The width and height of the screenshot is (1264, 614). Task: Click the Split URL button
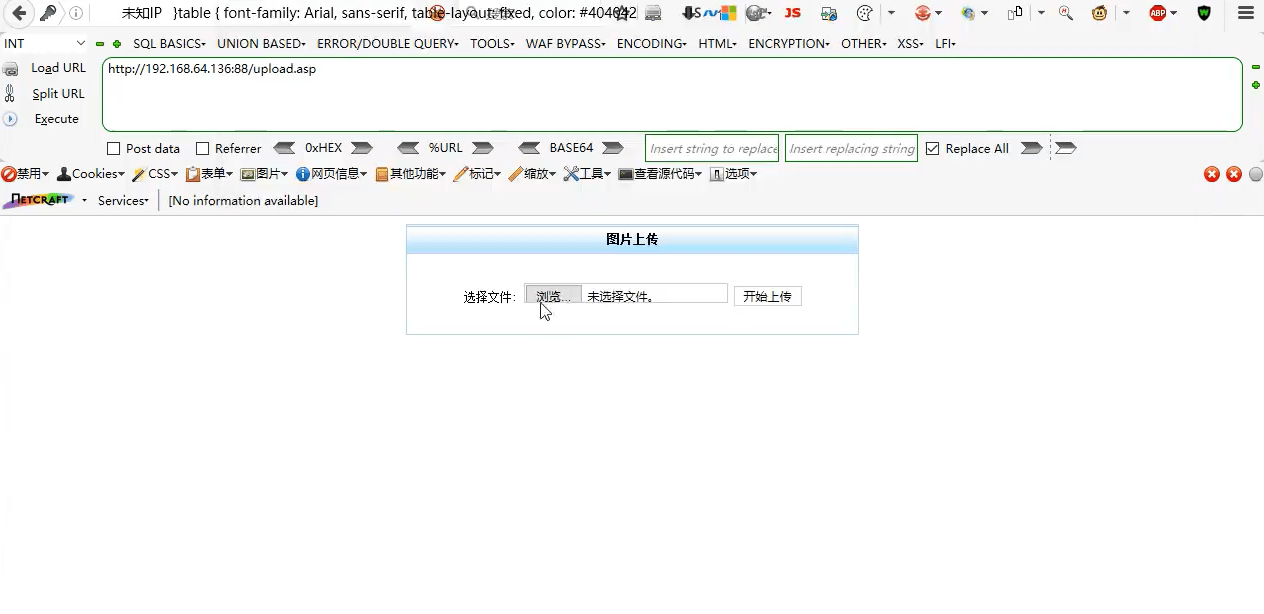(x=45, y=93)
